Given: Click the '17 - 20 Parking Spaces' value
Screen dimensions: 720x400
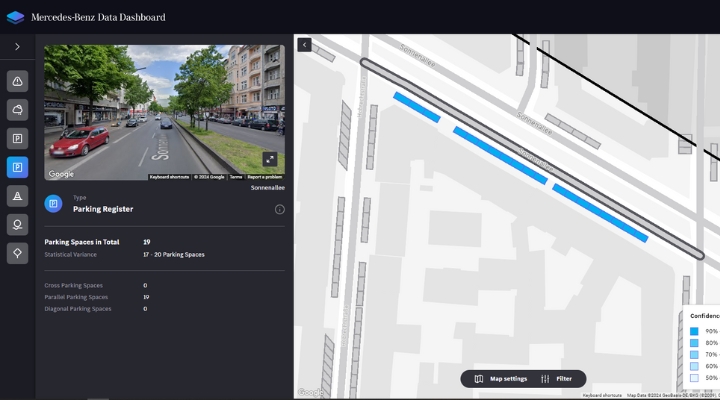Looking at the screenshot, I should click(x=174, y=254).
